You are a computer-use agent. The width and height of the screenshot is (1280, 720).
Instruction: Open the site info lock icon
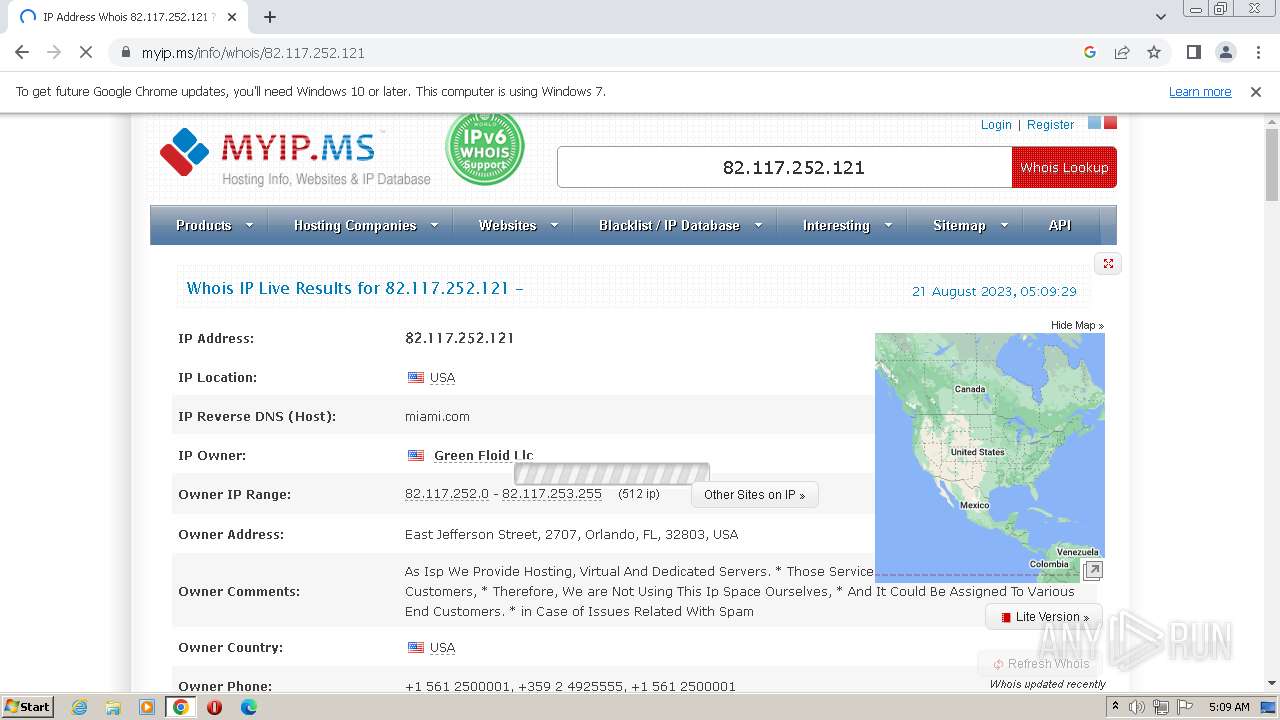point(125,53)
